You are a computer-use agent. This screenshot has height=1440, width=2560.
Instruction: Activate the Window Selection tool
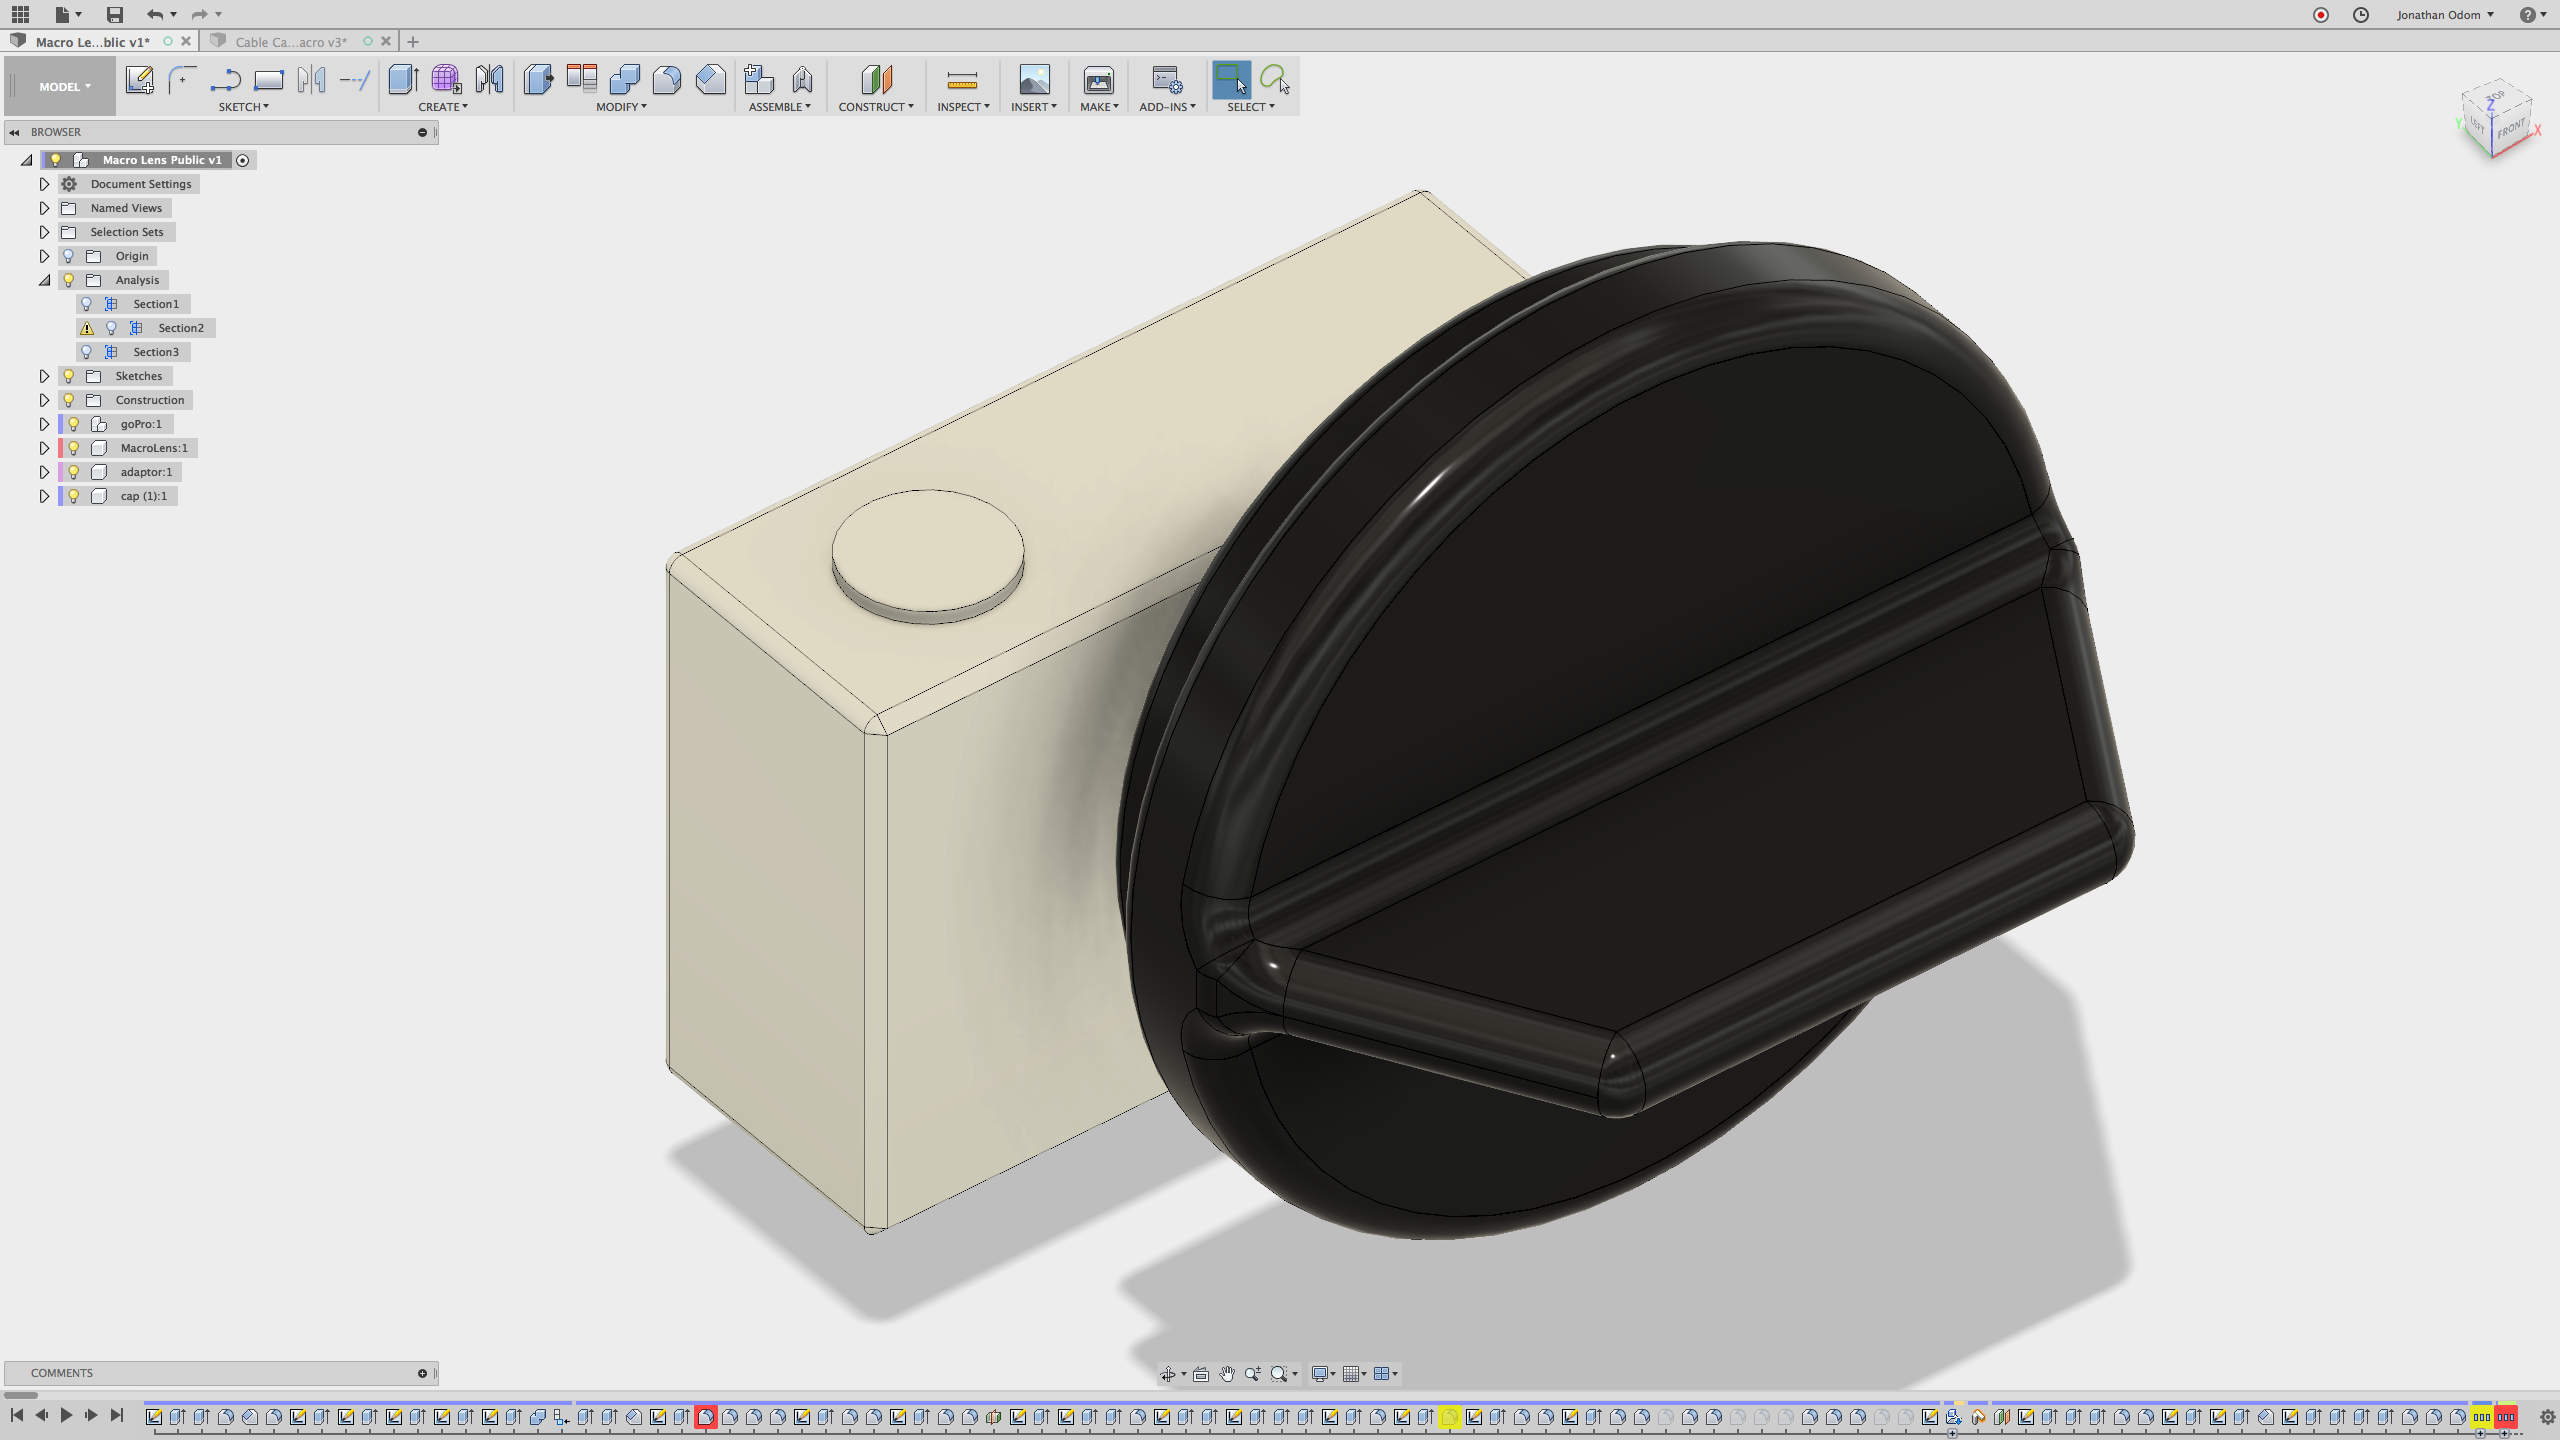point(1231,79)
